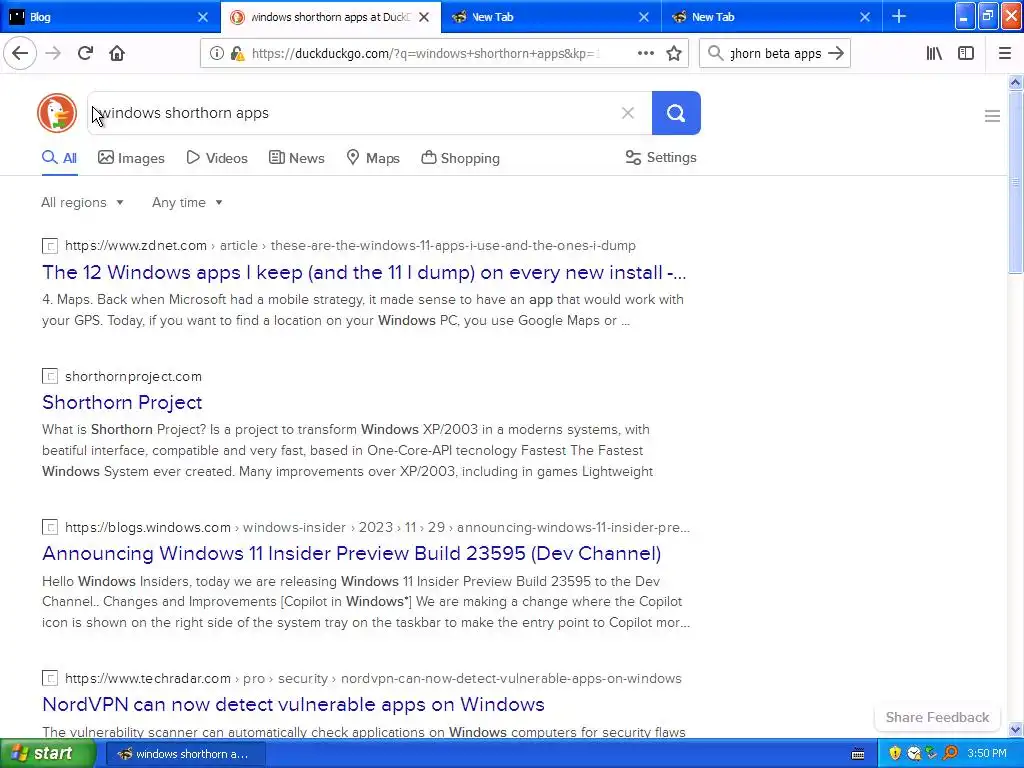Viewport: 1024px width, 768px height.
Task: Click the lock with warning icon
Action: tap(237, 54)
